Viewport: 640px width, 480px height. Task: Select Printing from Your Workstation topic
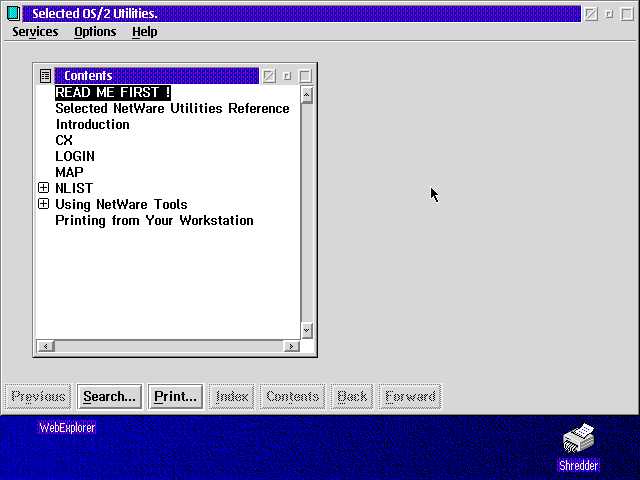(154, 220)
